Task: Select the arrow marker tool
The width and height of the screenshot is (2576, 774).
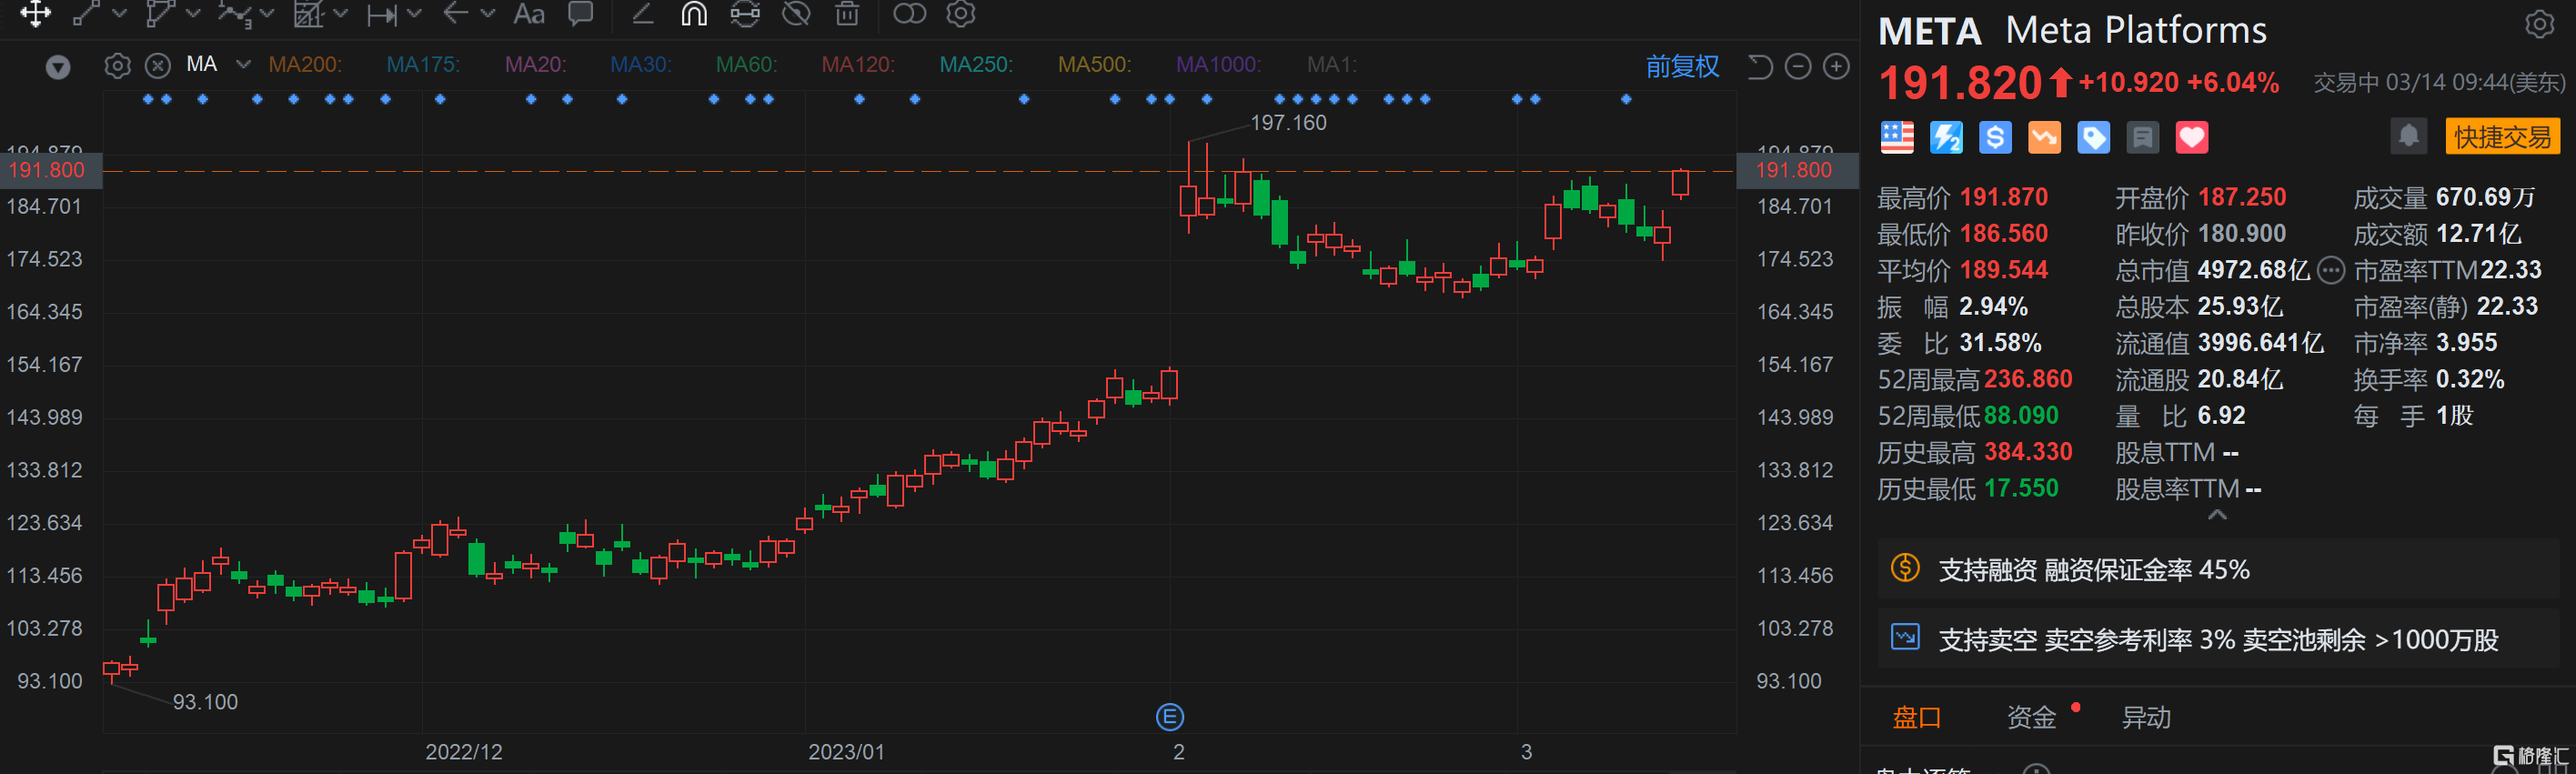Action: [455, 13]
